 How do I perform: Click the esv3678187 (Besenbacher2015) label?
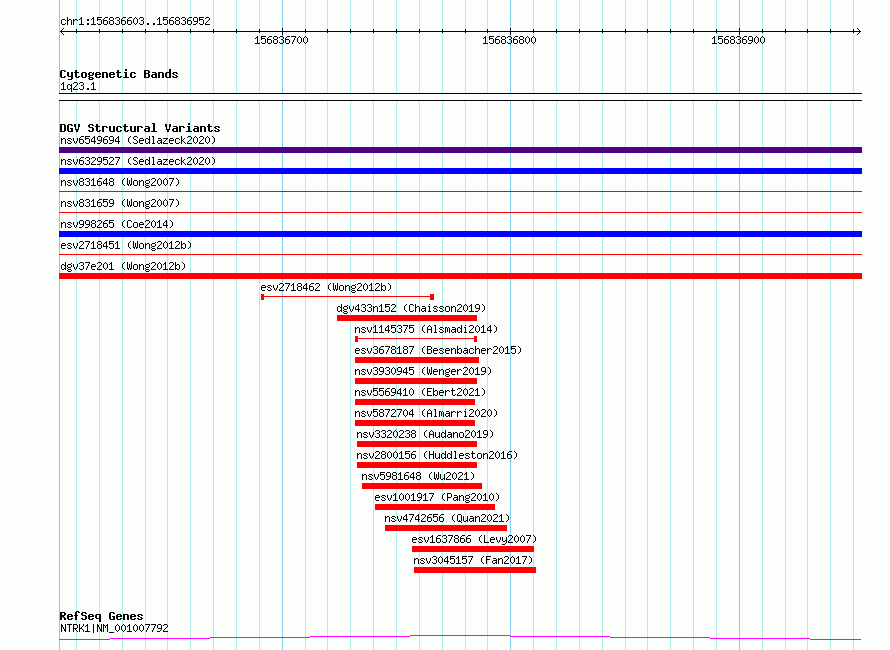(x=438, y=350)
